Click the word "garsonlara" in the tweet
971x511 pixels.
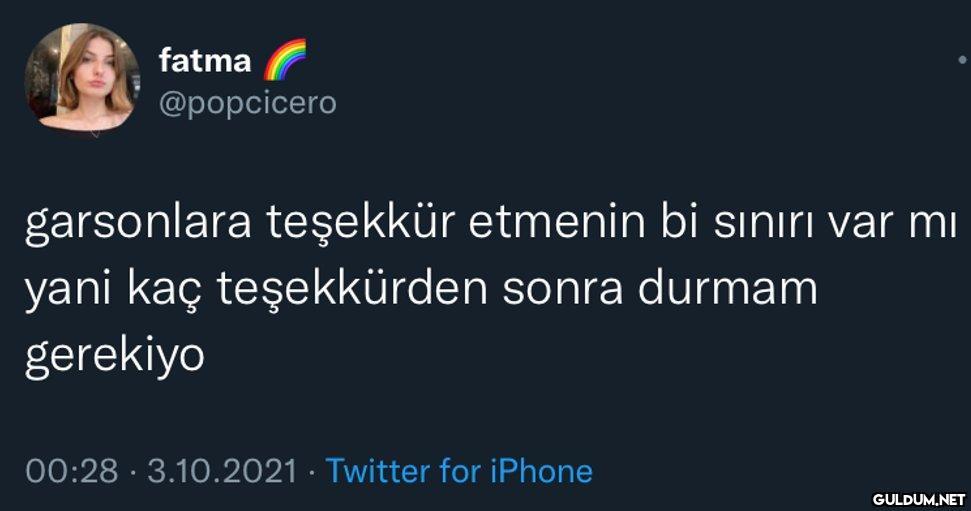137,225
